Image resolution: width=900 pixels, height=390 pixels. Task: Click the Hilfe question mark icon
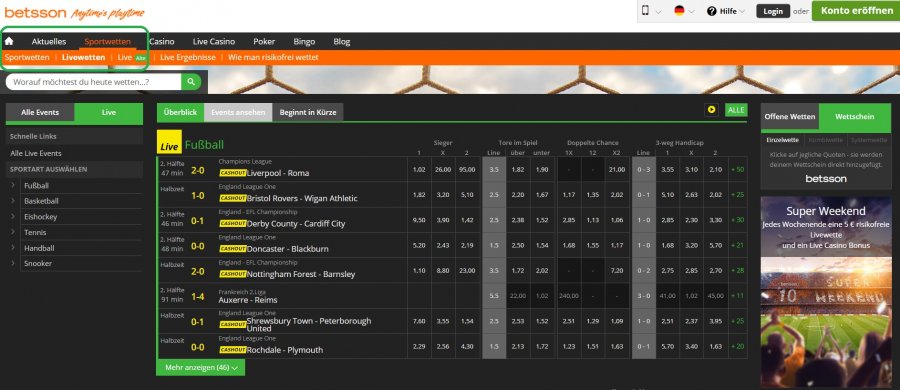tap(712, 11)
